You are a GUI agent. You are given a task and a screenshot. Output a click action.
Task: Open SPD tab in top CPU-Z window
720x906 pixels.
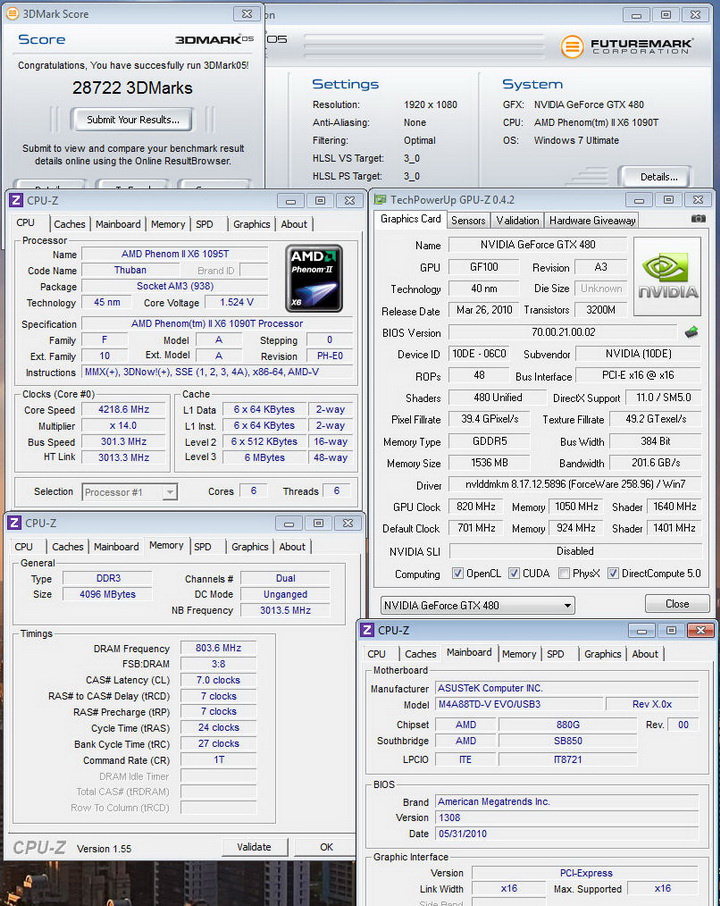pos(204,224)
